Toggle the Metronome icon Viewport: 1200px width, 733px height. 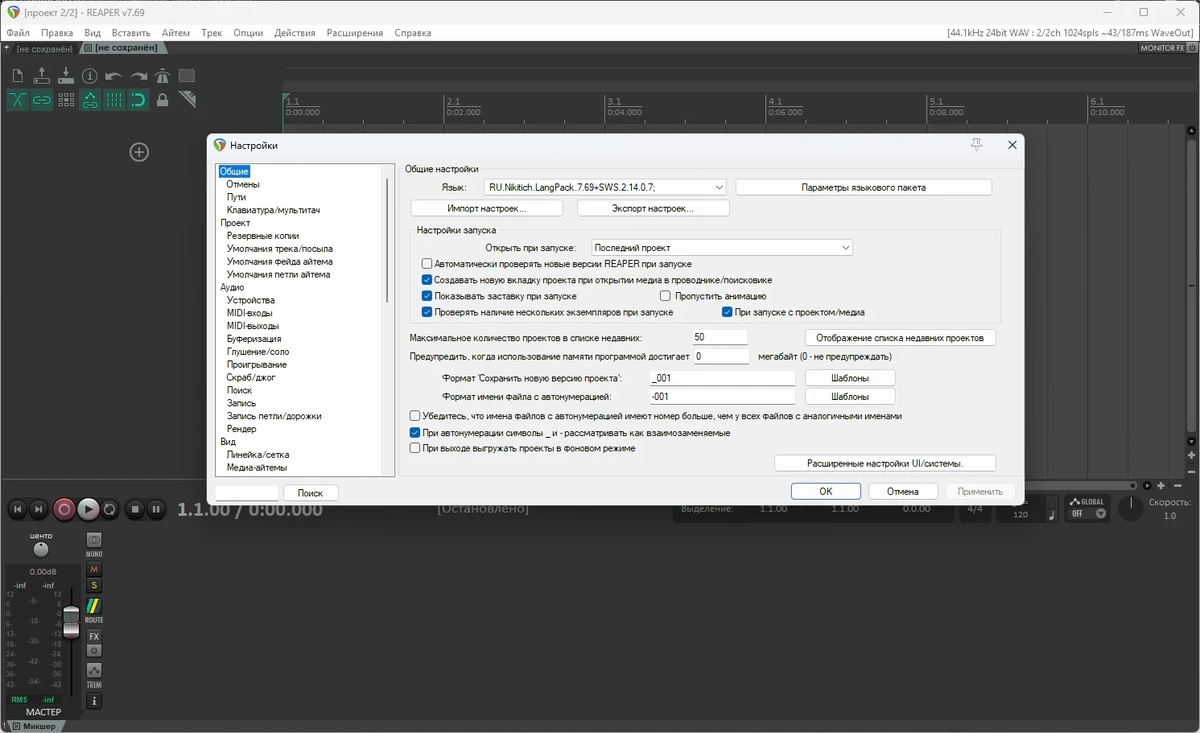pyautogui.click(x=162, y=76)
